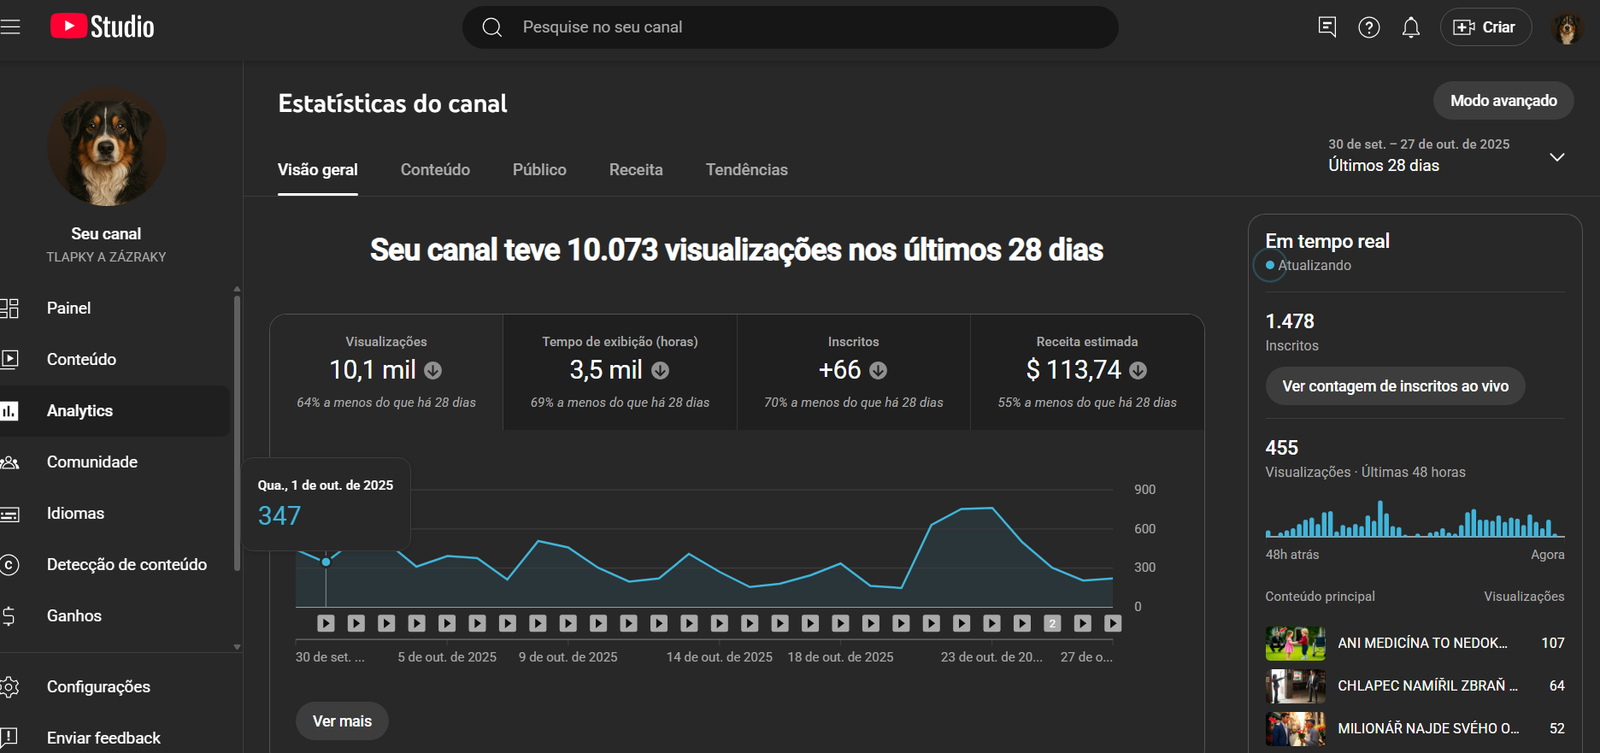The width and height of the screenshot is (1600, 753).
Task: Click the down arrow icon beside +66
Action: pyautogui.click(x=878, y=371)
